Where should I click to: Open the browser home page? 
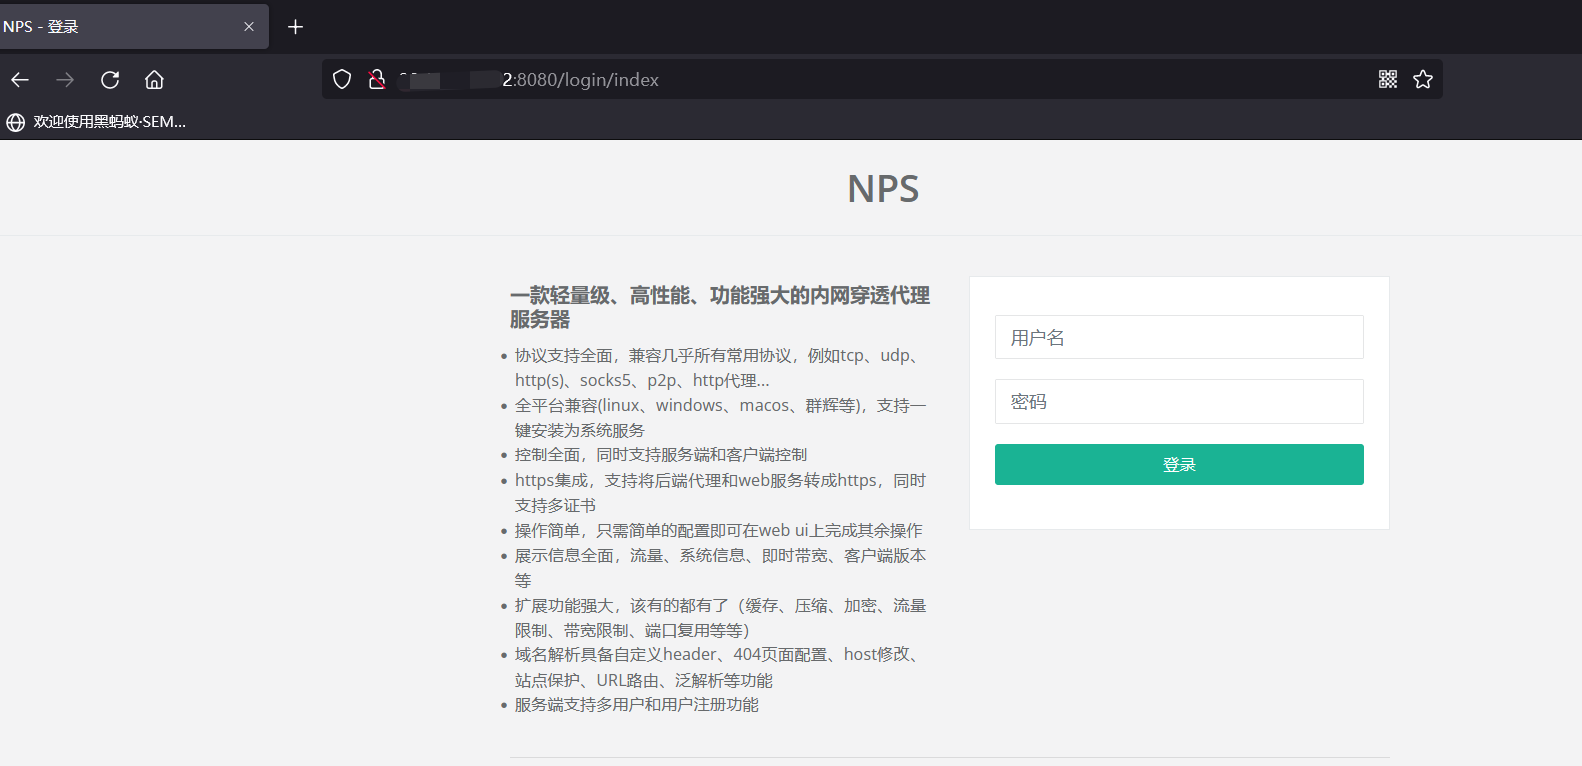pyautogui.click(x=154, y=80)
